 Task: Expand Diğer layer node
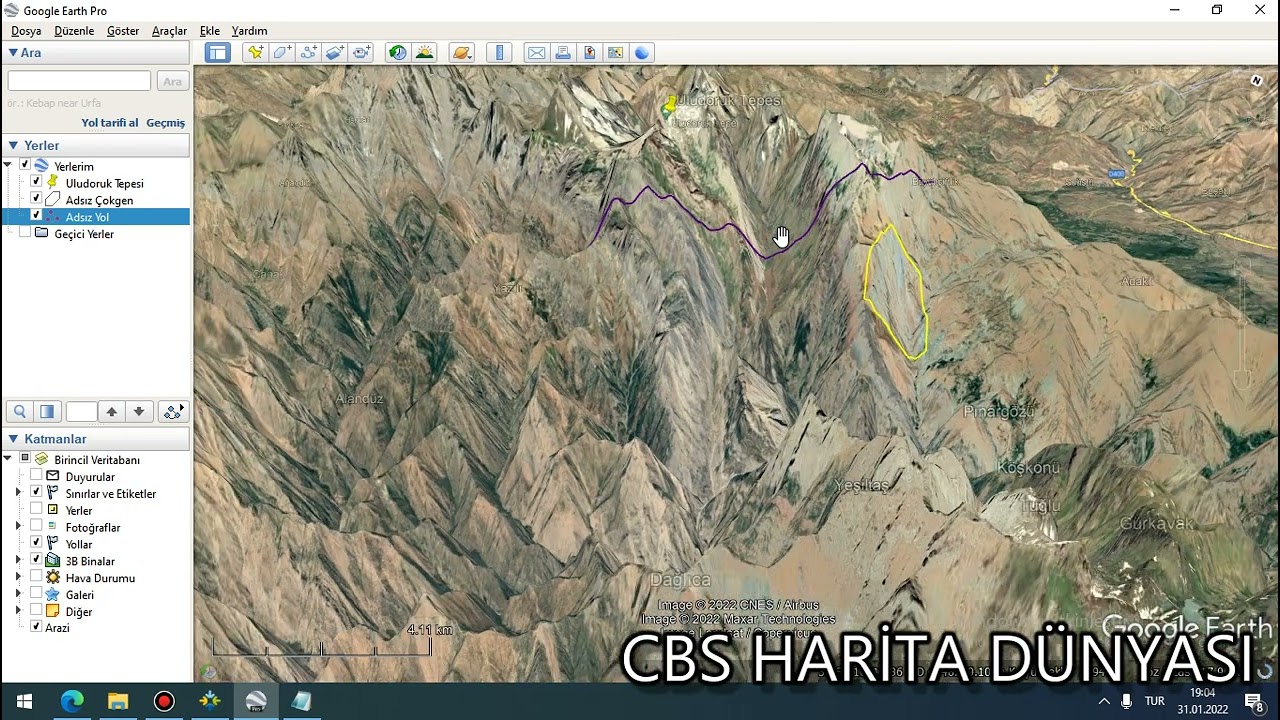(x=18, y=611)
